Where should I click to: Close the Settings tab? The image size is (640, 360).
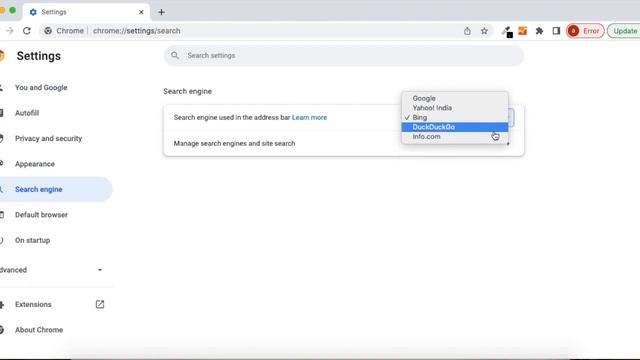click(x=141, y=12)
